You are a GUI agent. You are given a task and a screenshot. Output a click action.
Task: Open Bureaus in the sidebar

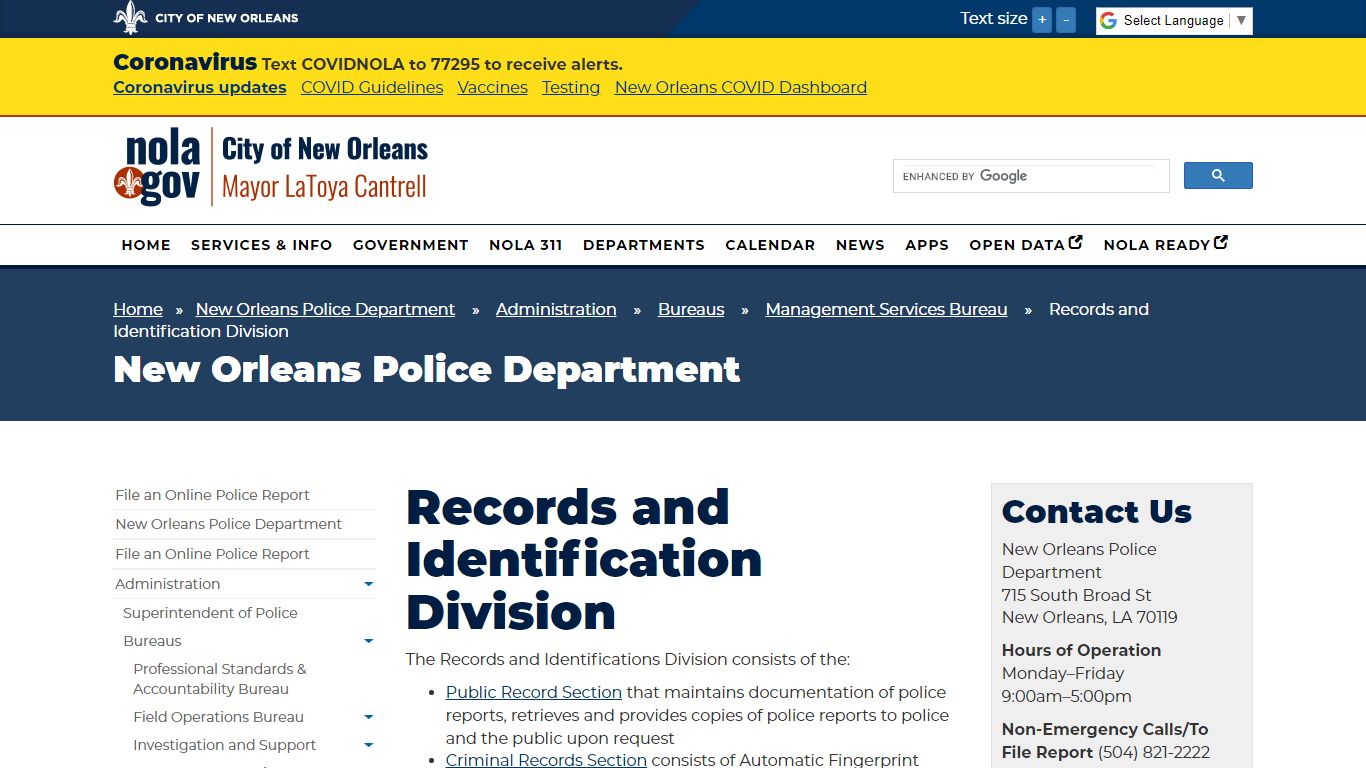coord(152,641)
